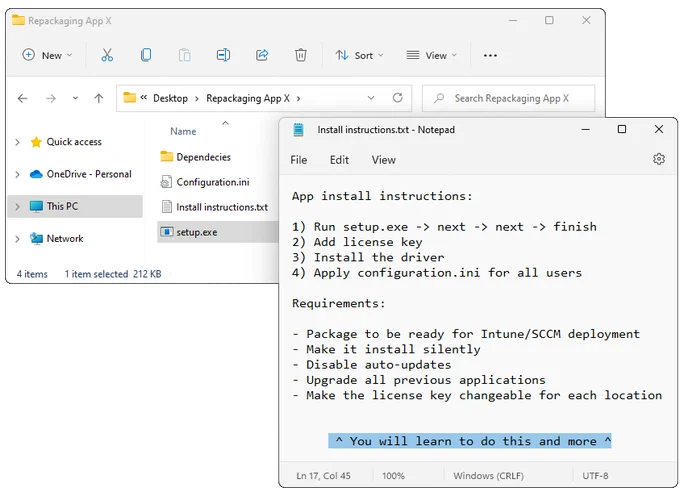Viewport: 680px width, 496px height.
Task: Open the Sort dropdown in Explorer
Action: pos(360,55)
